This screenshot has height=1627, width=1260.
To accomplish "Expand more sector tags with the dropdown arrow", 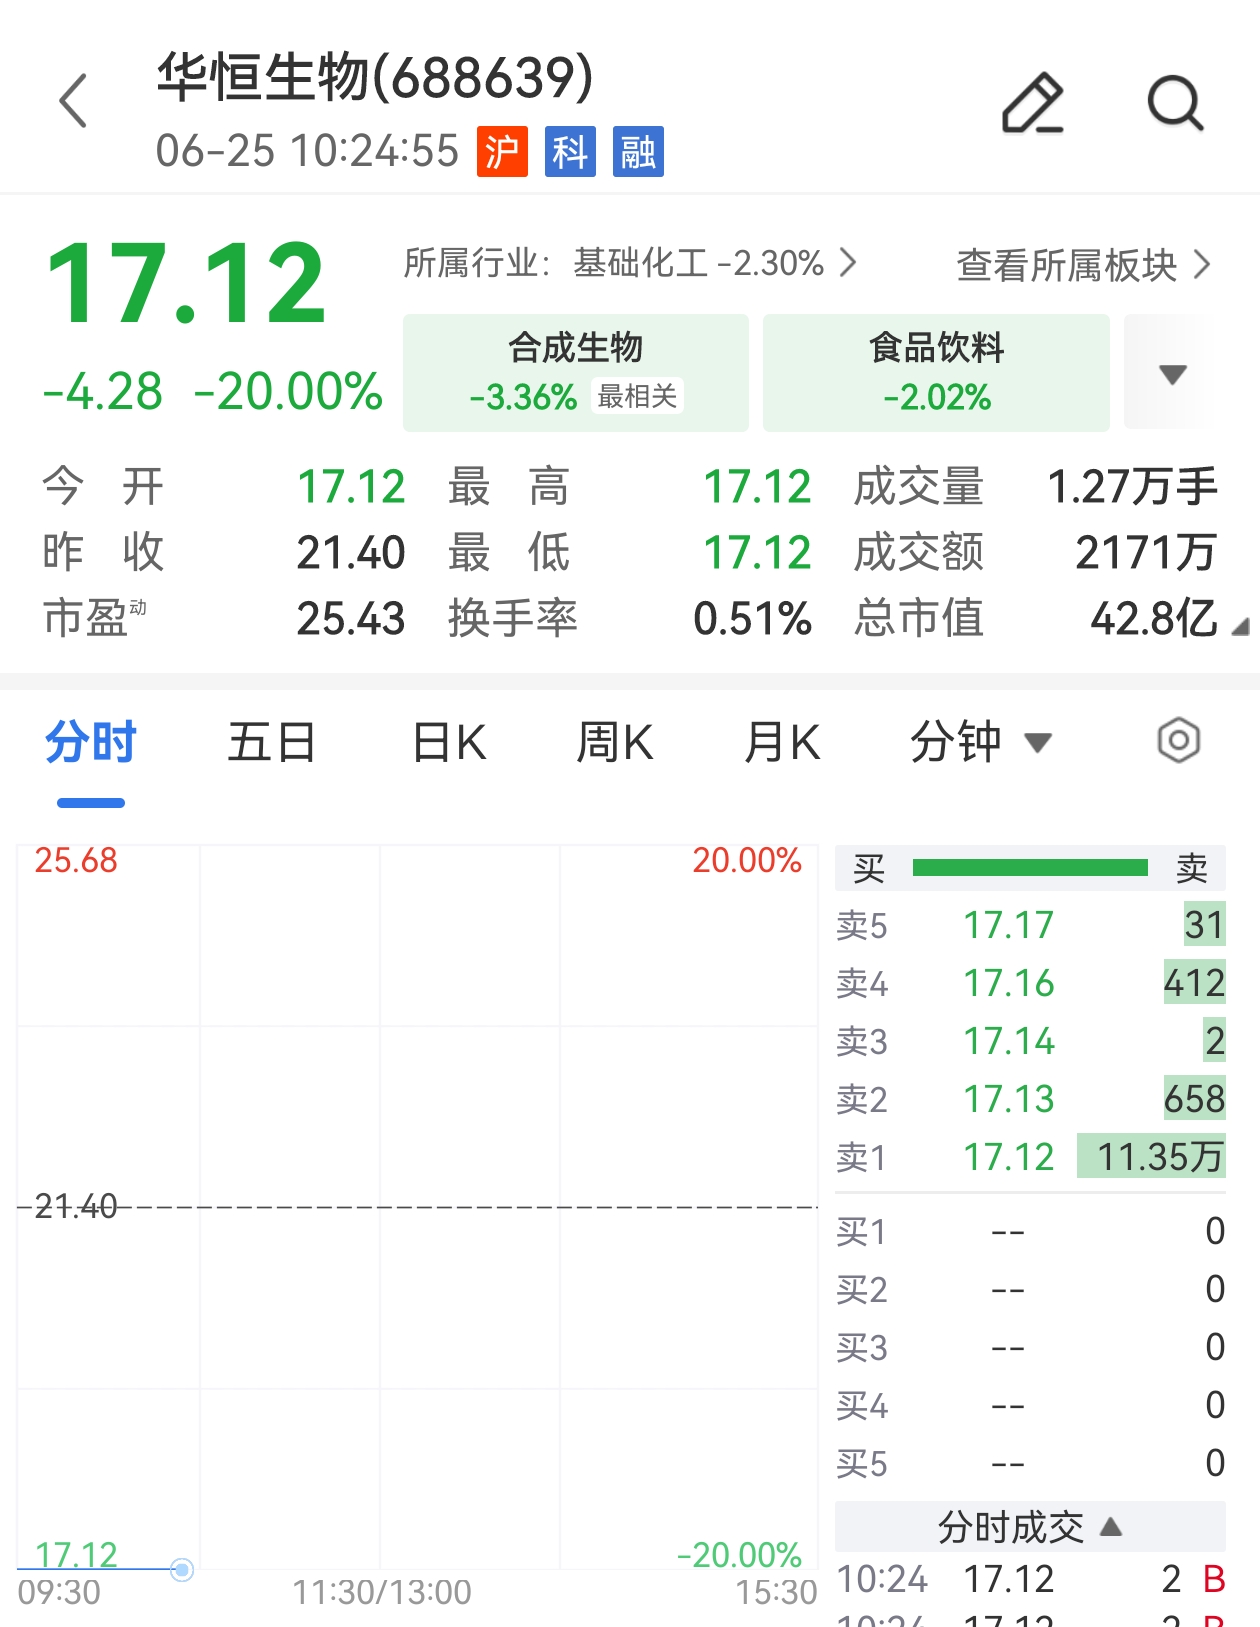I will point(1172,374).
